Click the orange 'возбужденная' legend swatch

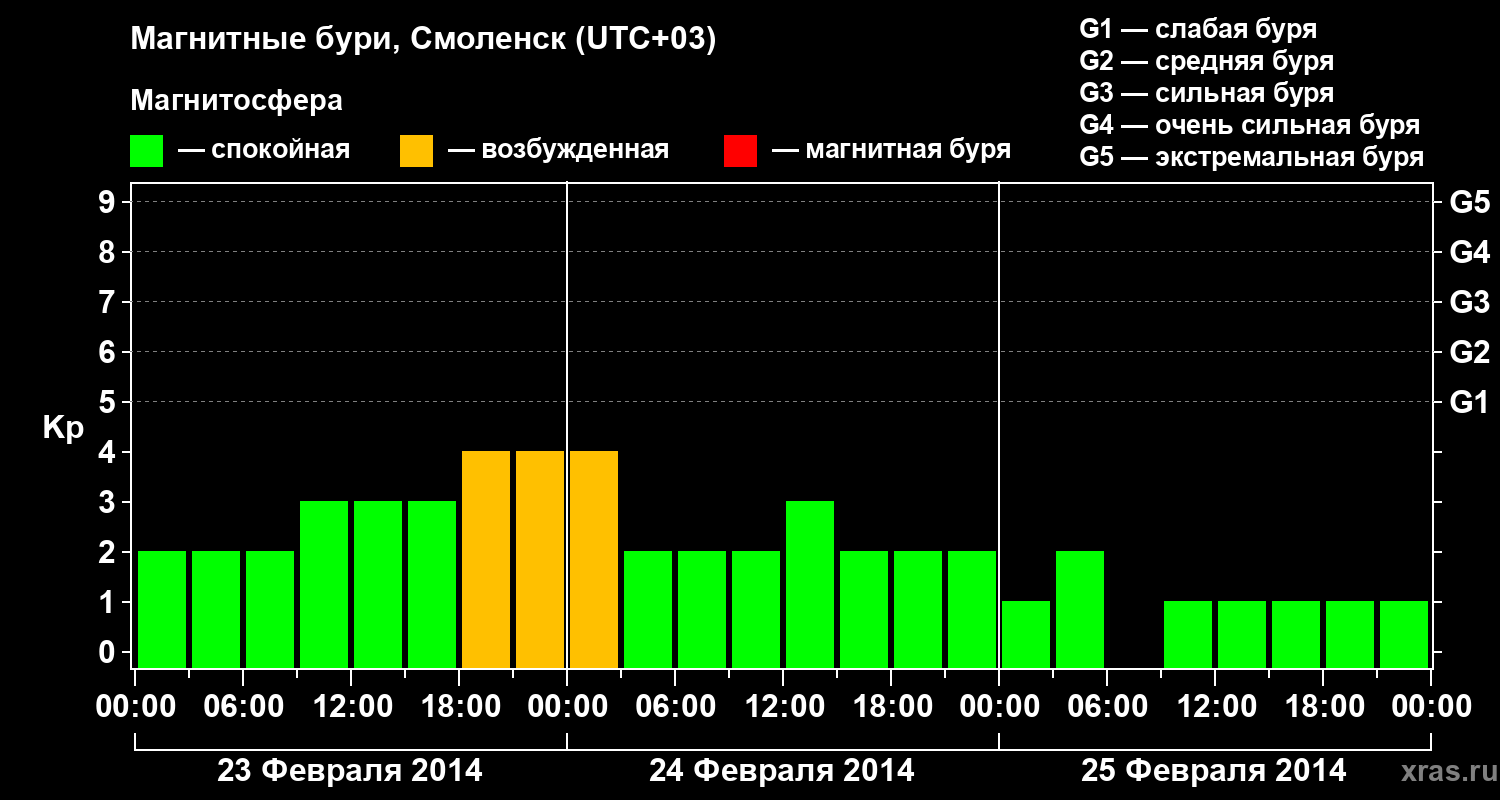[x=416, y=151]
